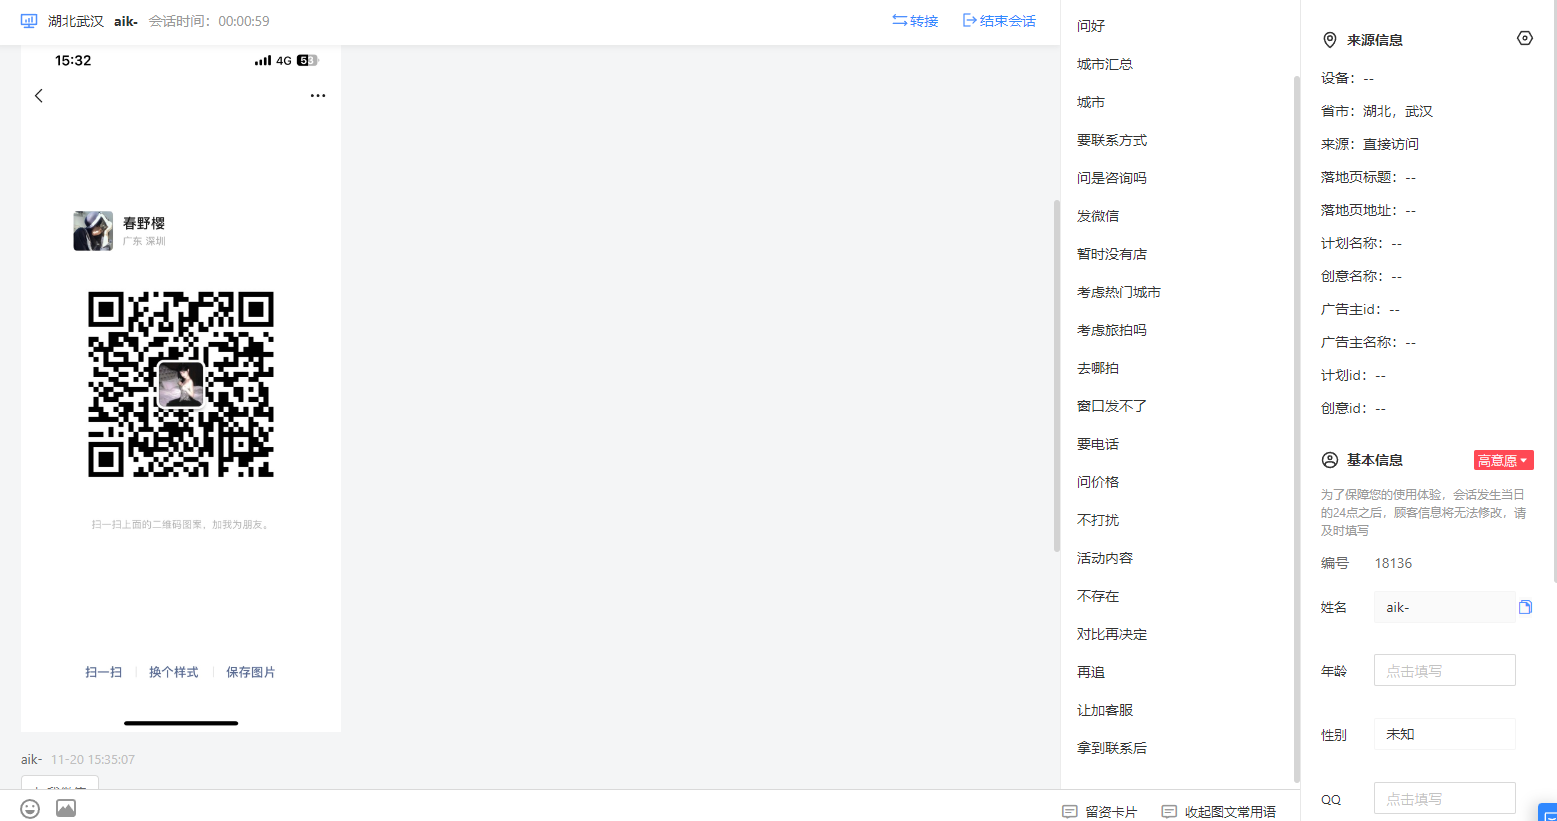The height and width of the screenshot is (821, 1557).
Task: Click the chat area vertical scrollbar
Action: click(1056, 376)
